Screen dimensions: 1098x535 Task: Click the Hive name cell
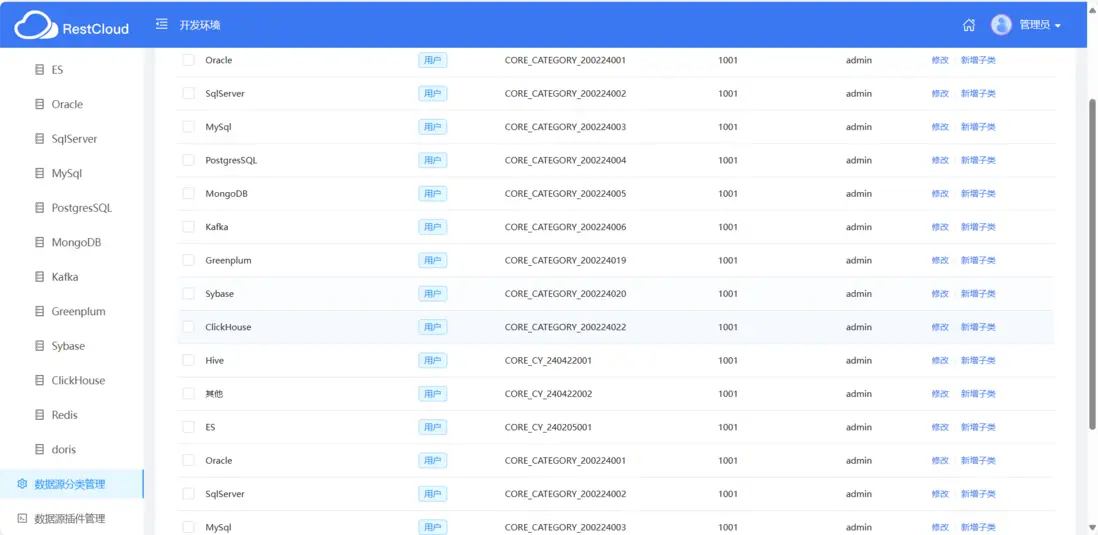214,361
